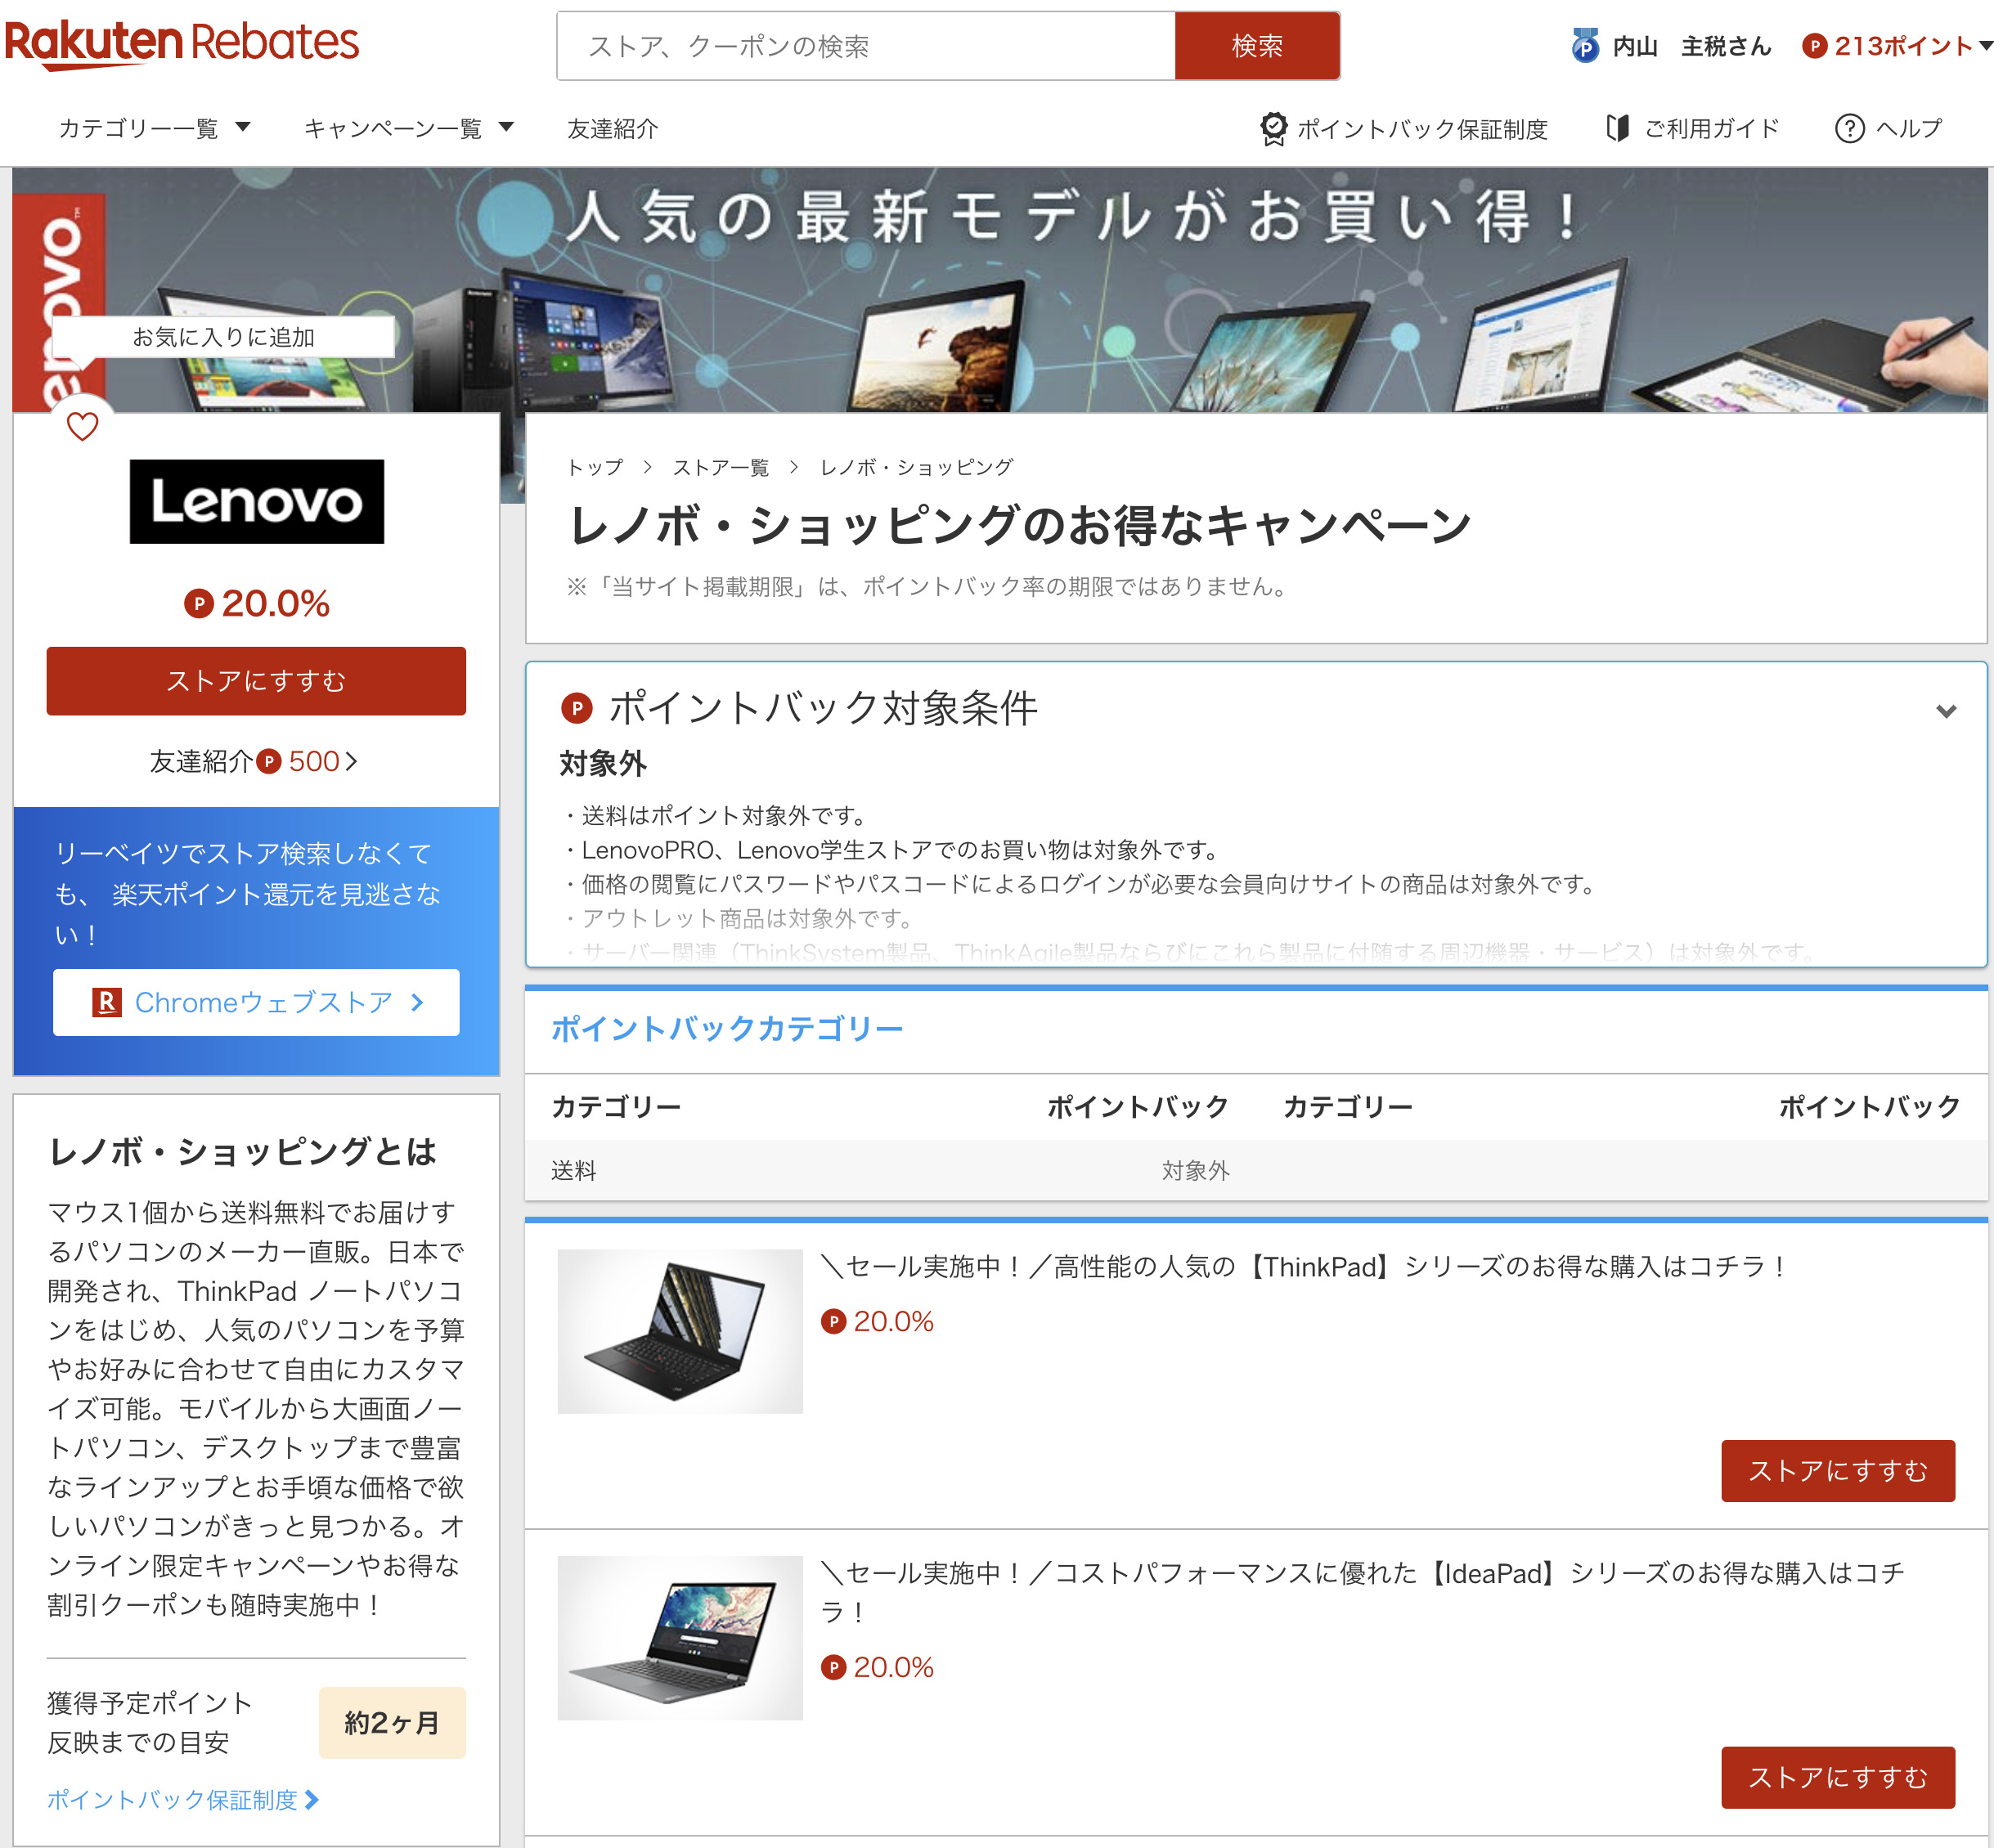Click the トップ breadcrumb link
The width and height of the screenshot is (1994, 1848).
click(594, 467)
